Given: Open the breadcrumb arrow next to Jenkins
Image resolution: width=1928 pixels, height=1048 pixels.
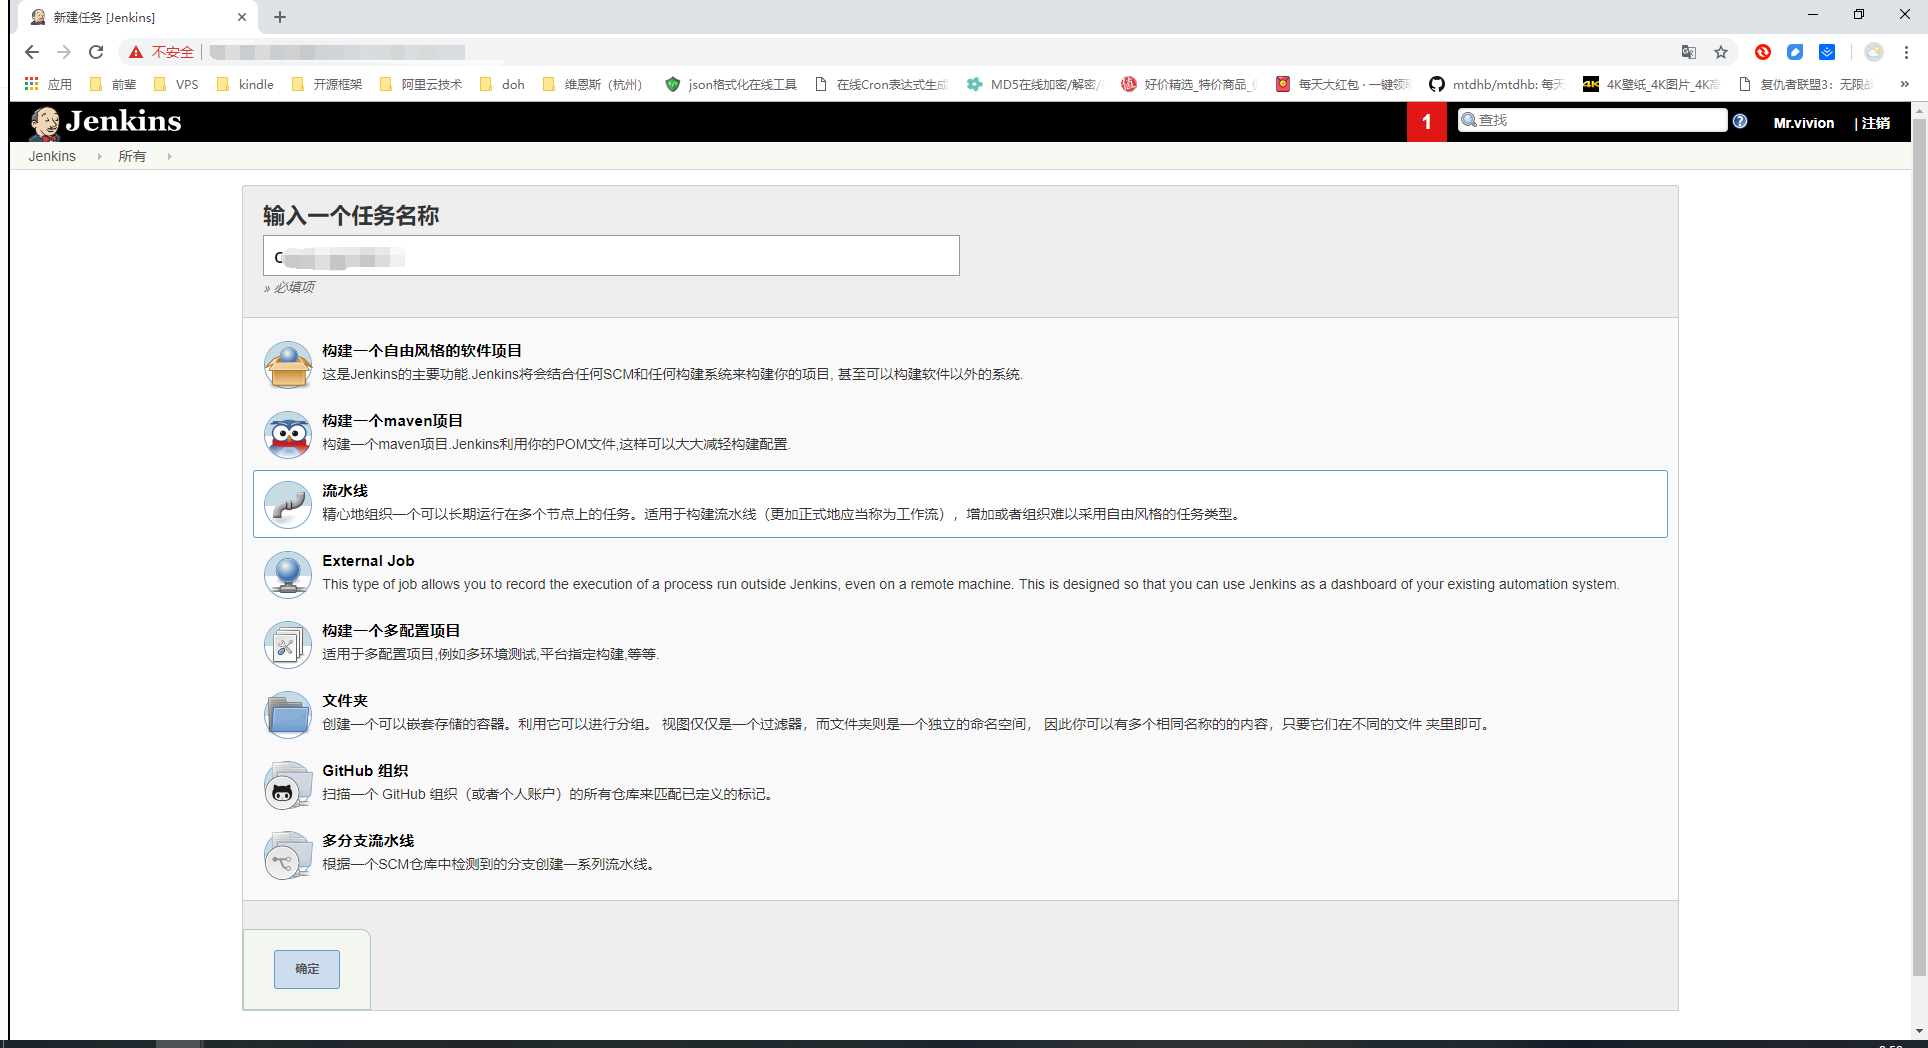Looking at the screenshot, I should [99, 156].
